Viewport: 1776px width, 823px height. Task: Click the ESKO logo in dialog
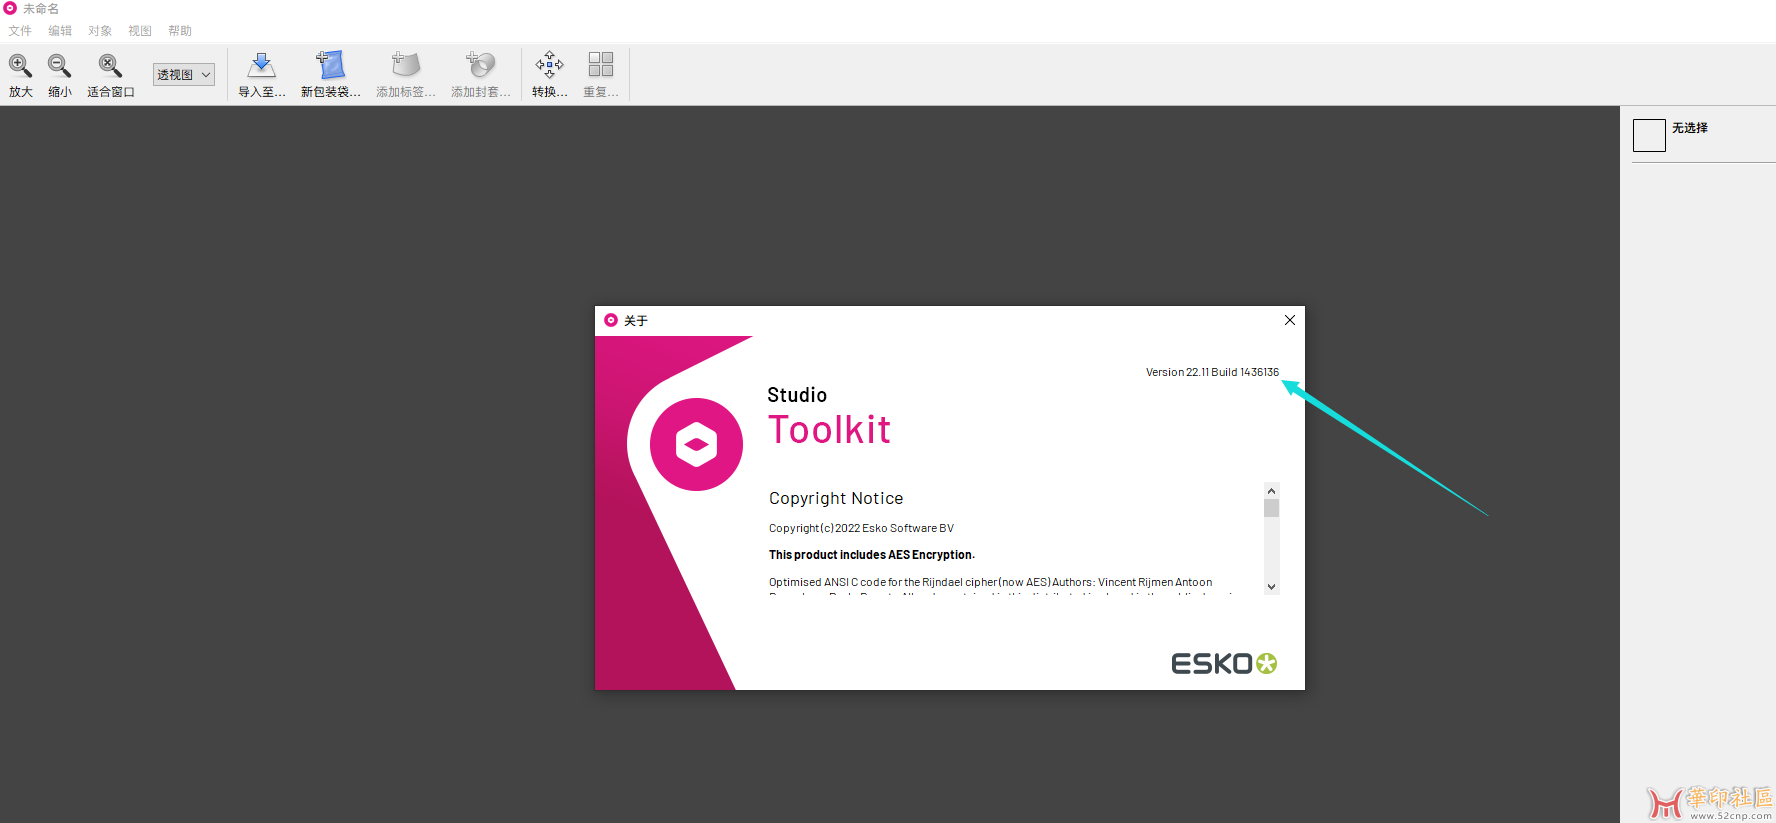pyautogui.click(x=1224, y=664)
